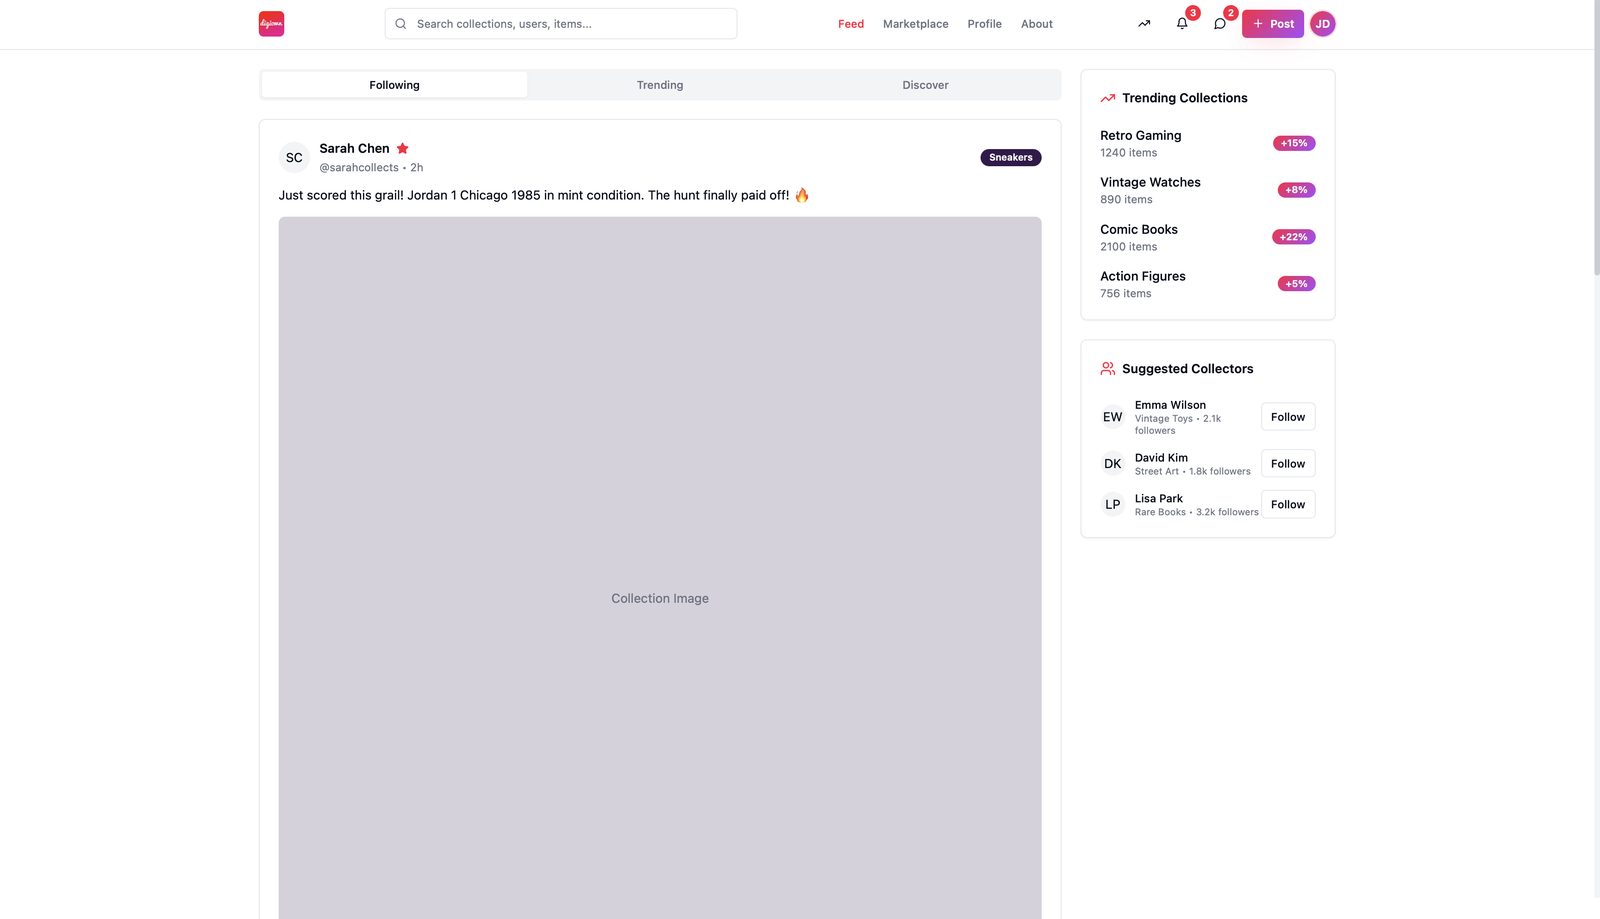The width and height of the screenshot is (1600, 919).
Task: Click the Suggested Collectors people icon
Action: [1108, 369]
